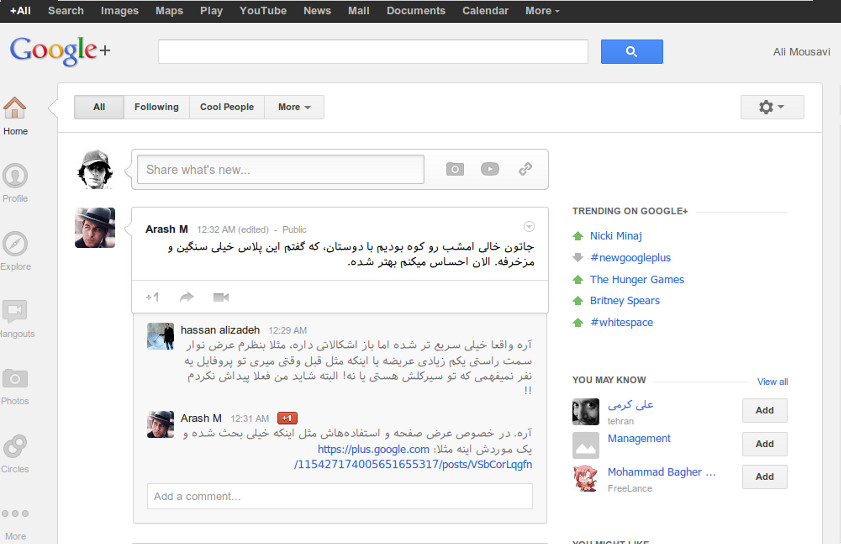Open Images in the top bar
This screenshot has height=544, width=841.
click(x=120, y=11)
